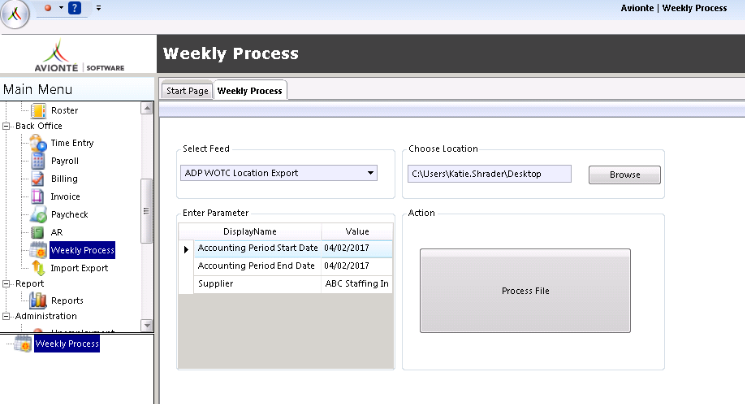Open the Select Feed dropdown arrow
The height and width of the screenshot is (404, 745).
point(371,173)
